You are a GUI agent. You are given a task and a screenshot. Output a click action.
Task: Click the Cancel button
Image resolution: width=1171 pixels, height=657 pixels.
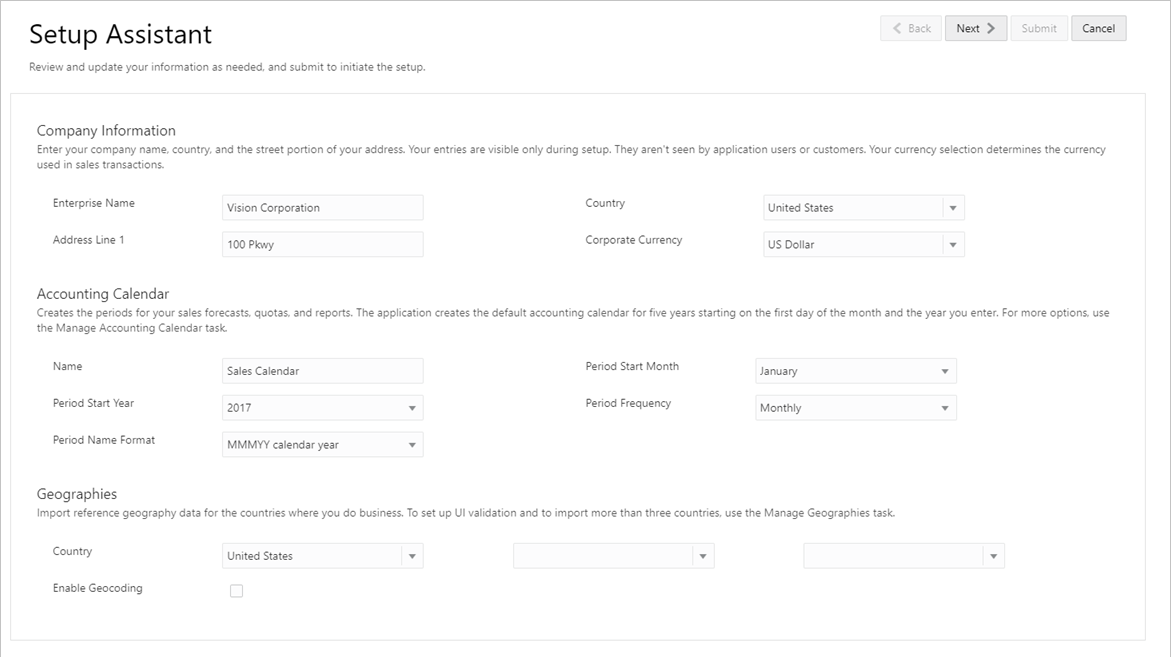(x=1098, y=29)
